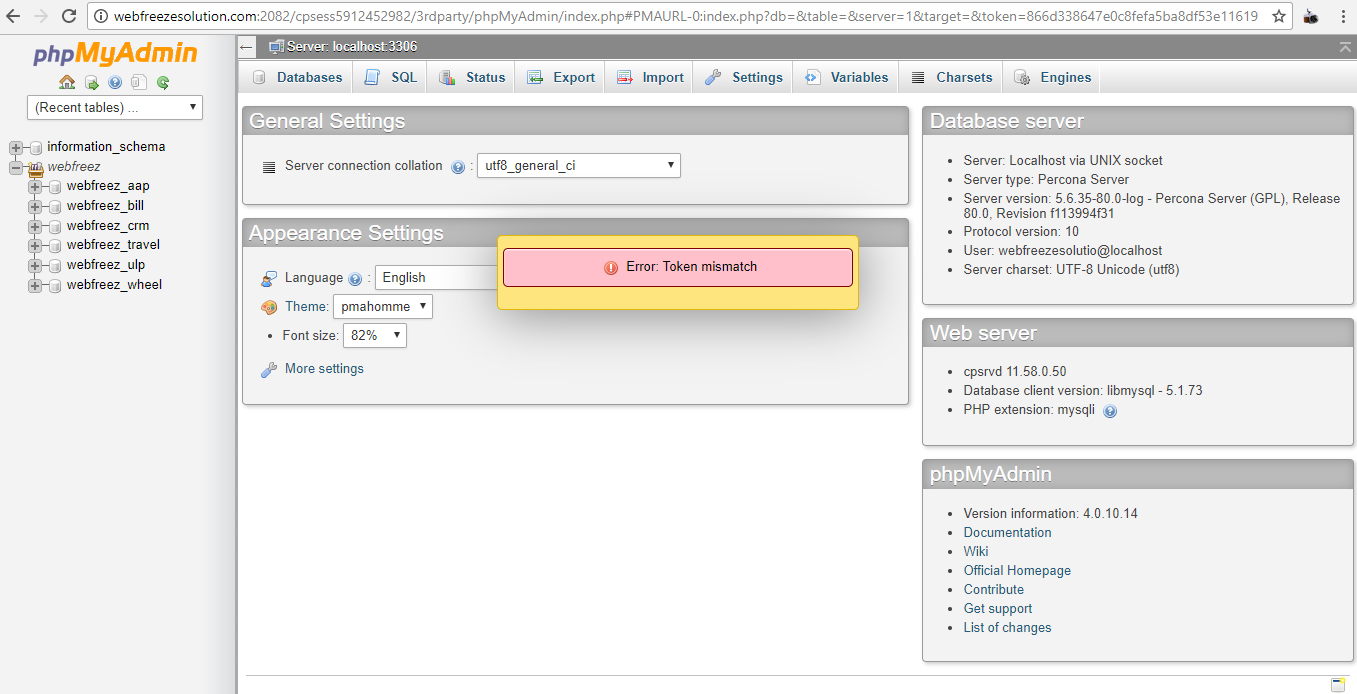The width and height of the screenshot is (1357, 694).
Task: Click the log out icon under the logo
Action: tap(91, 83)
